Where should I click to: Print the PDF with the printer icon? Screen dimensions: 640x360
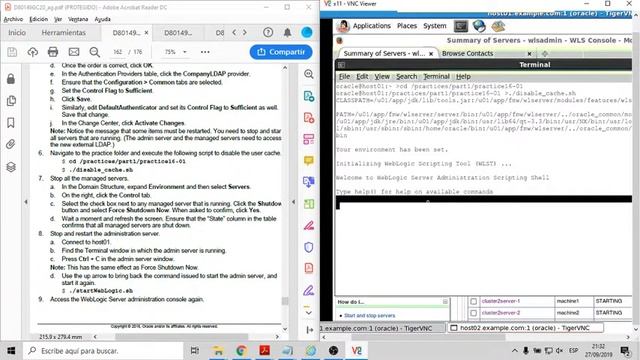pos(53,52)
